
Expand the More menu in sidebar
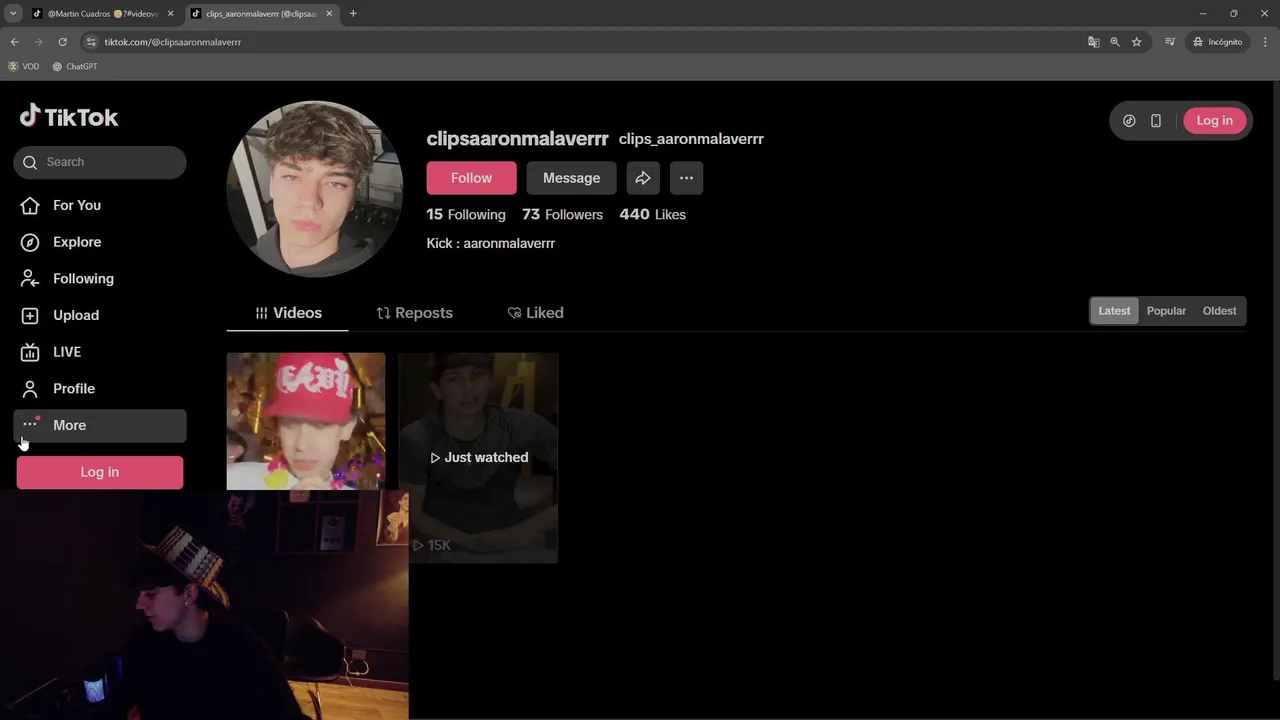(x=100, y=425)
